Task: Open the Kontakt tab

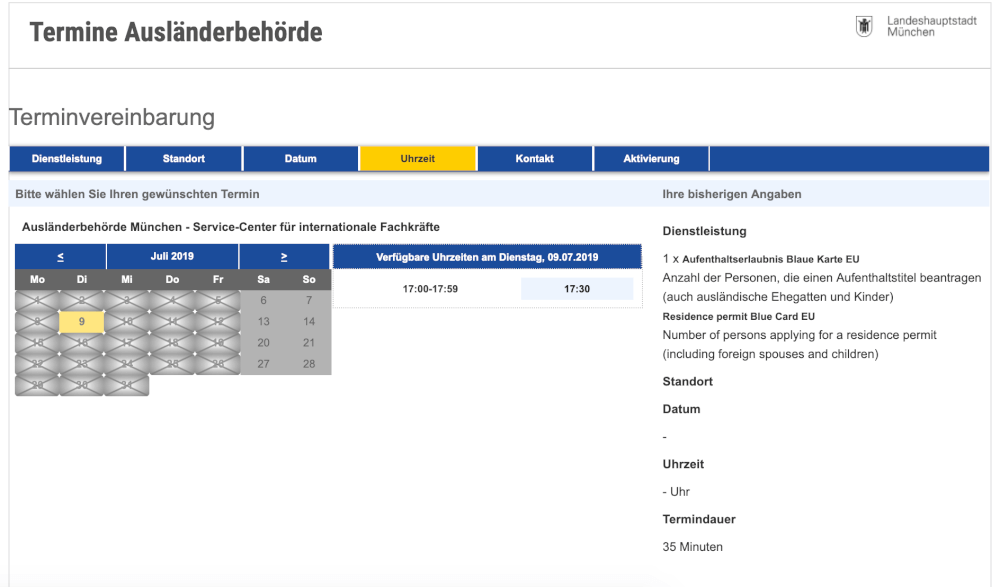Action: pyautogui.click(x=535, y=159)
